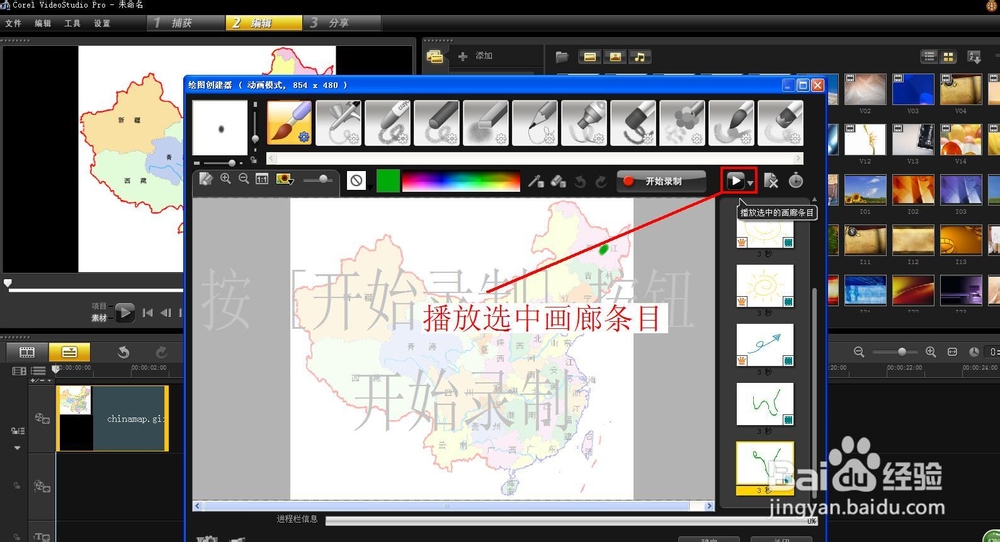This screenshot has width=1000, height=542.
Task: Play the preview in main window
Action: [x=124, y=312]
